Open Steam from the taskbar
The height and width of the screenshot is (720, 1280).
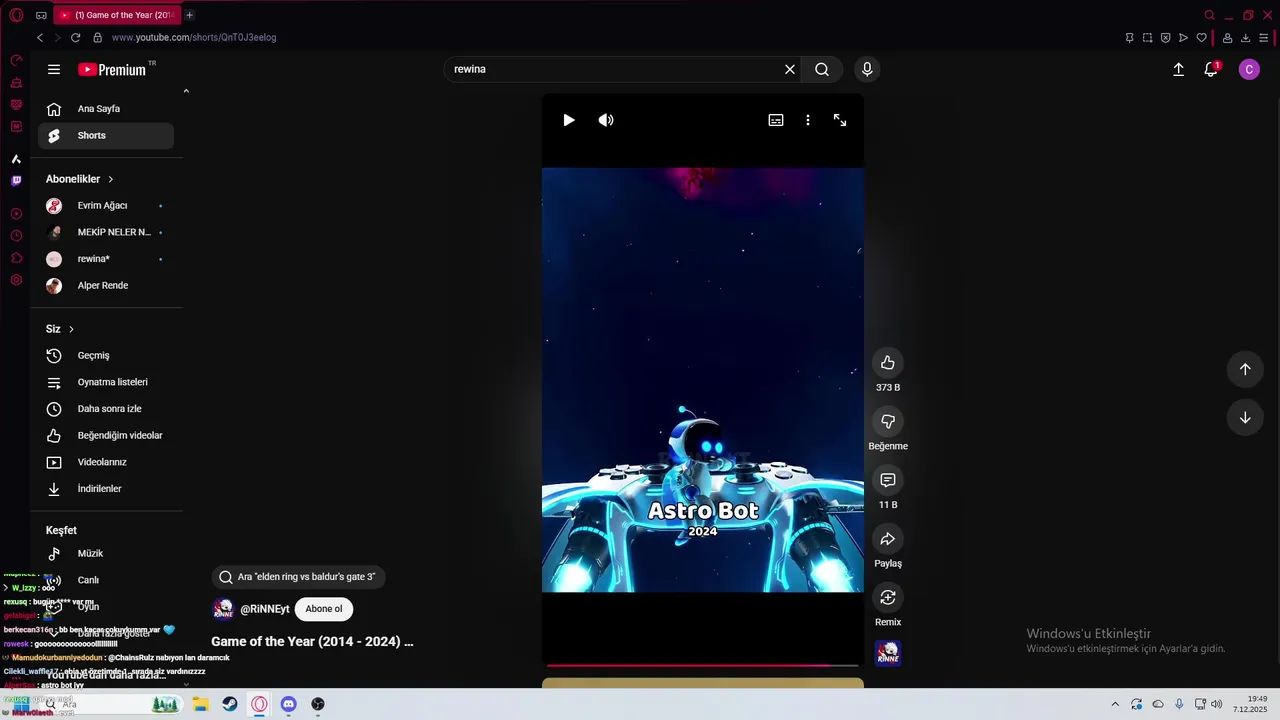coord(230,704)
